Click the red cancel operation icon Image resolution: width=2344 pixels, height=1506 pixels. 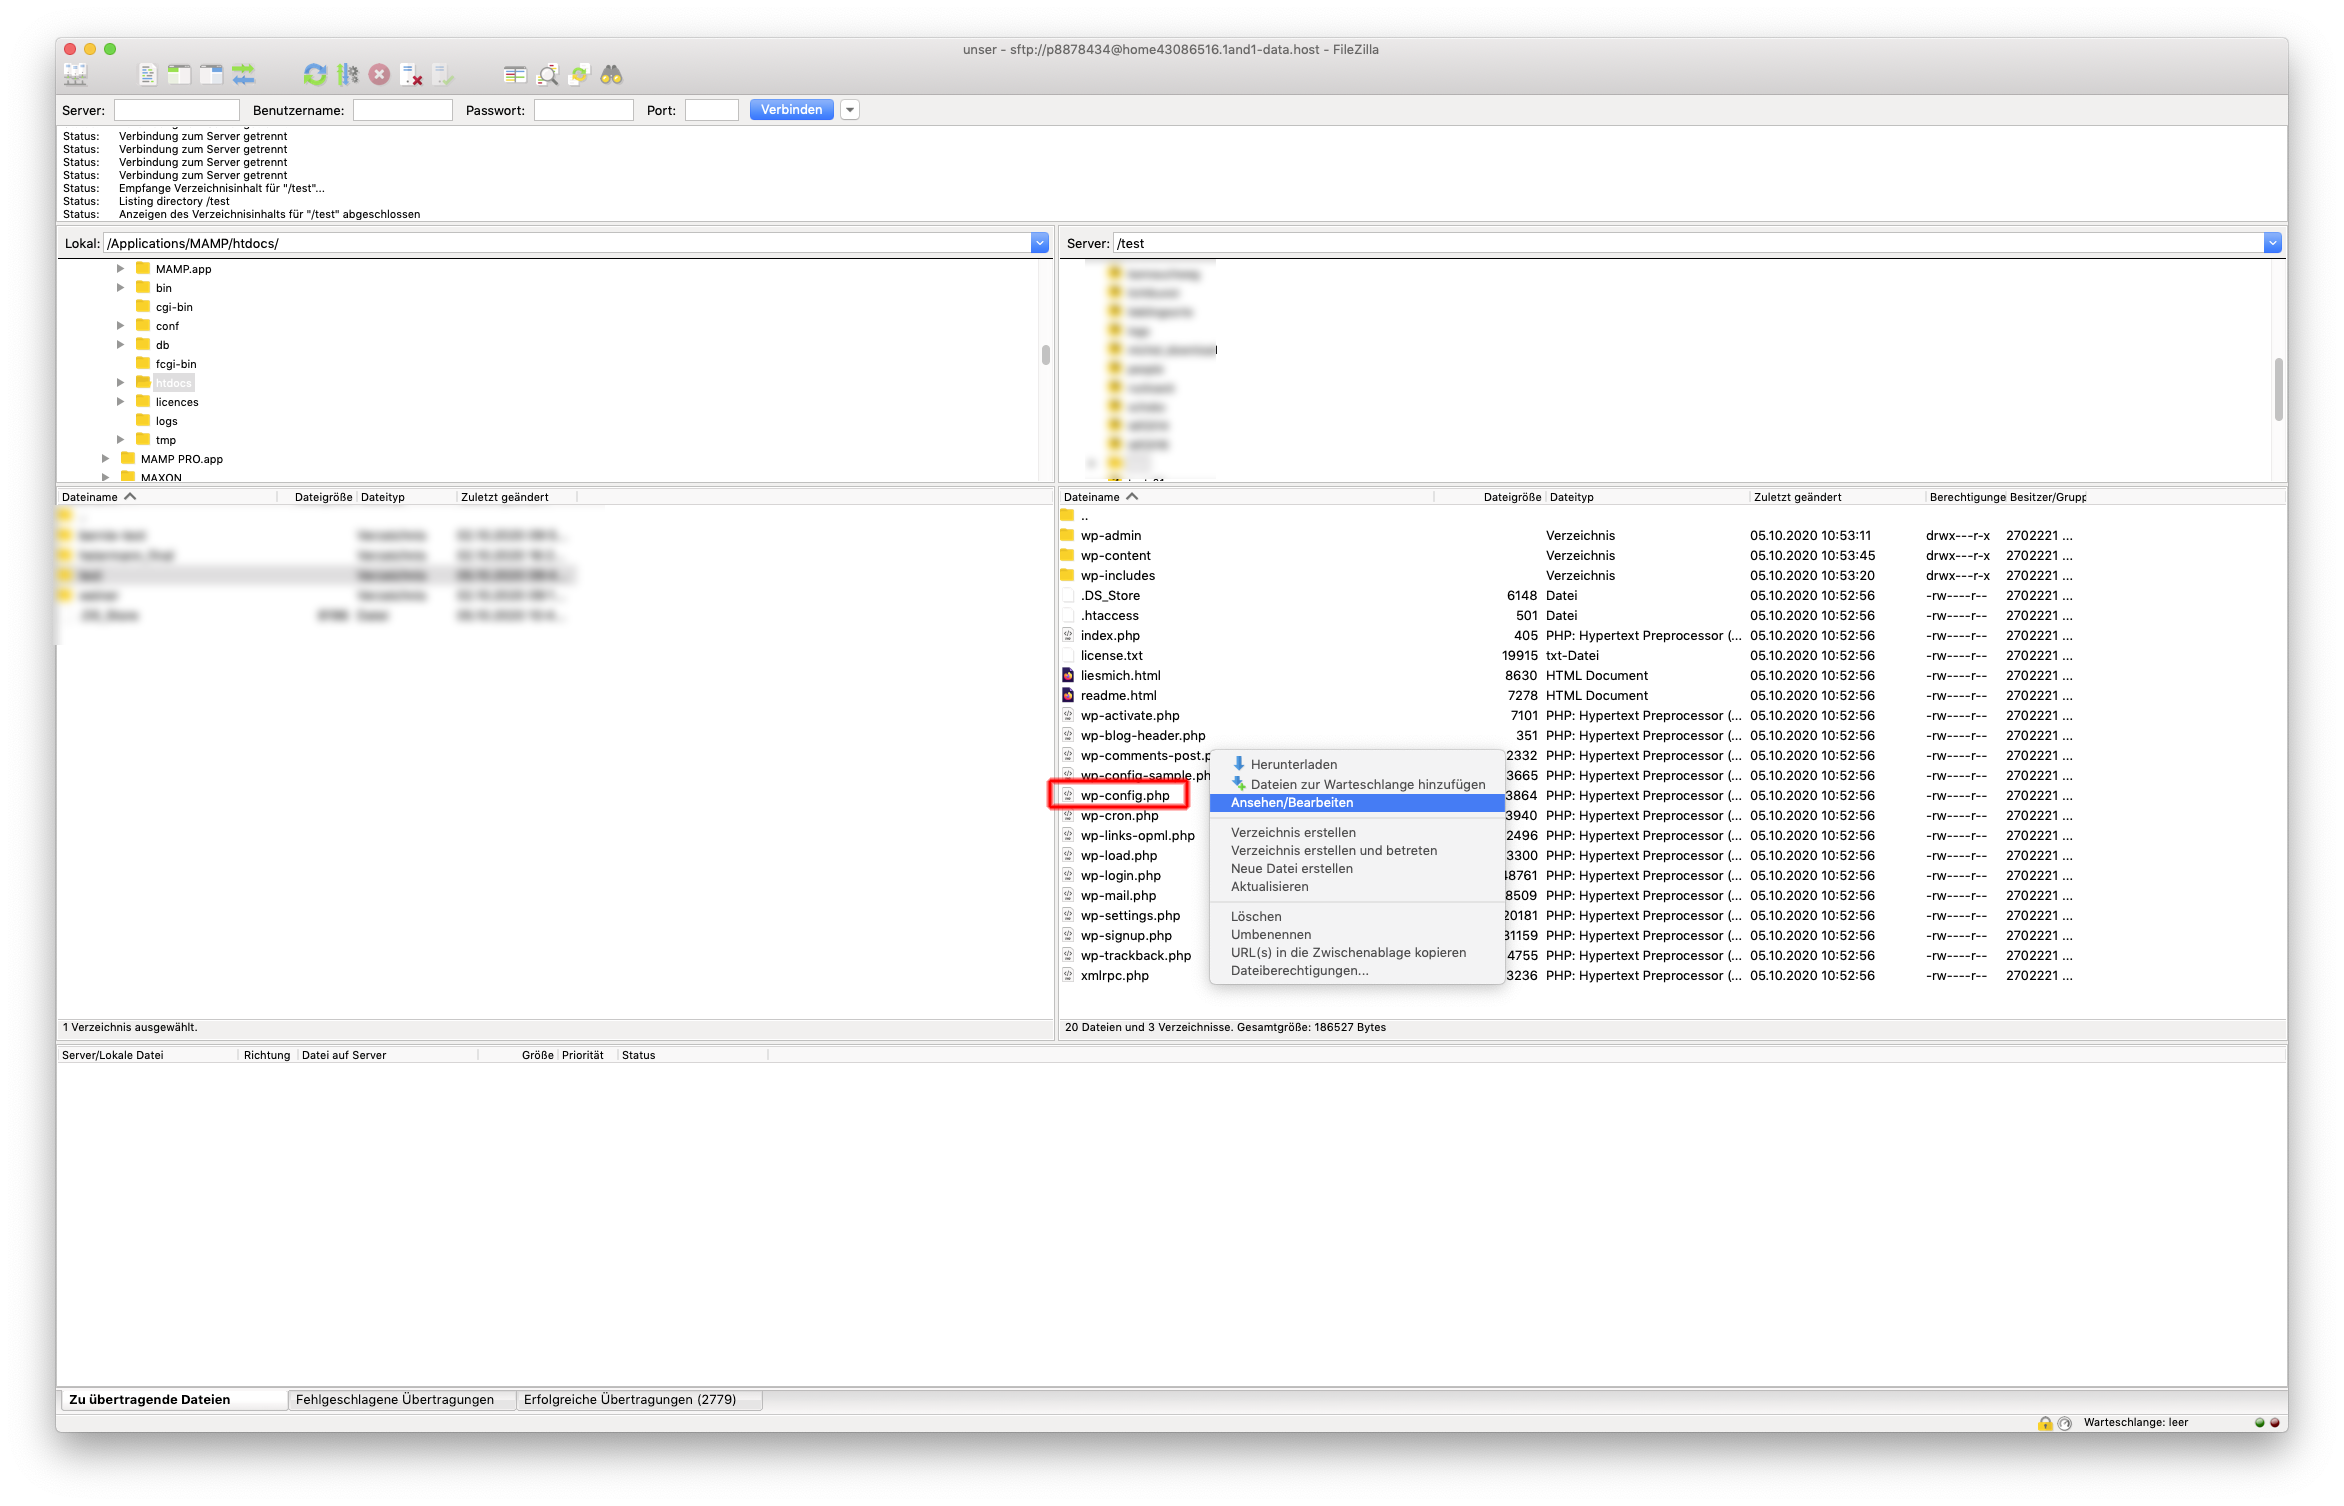coord(379,74)
